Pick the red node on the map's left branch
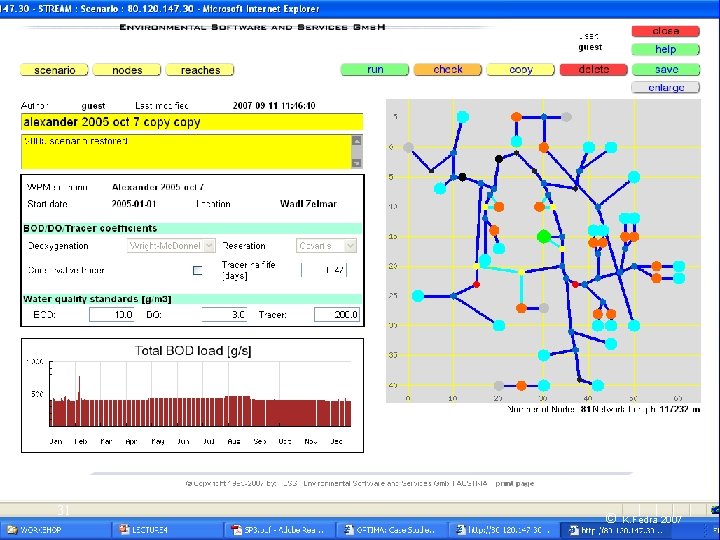The width and height of the screenshot is (720, 540). tap(476, 285)
